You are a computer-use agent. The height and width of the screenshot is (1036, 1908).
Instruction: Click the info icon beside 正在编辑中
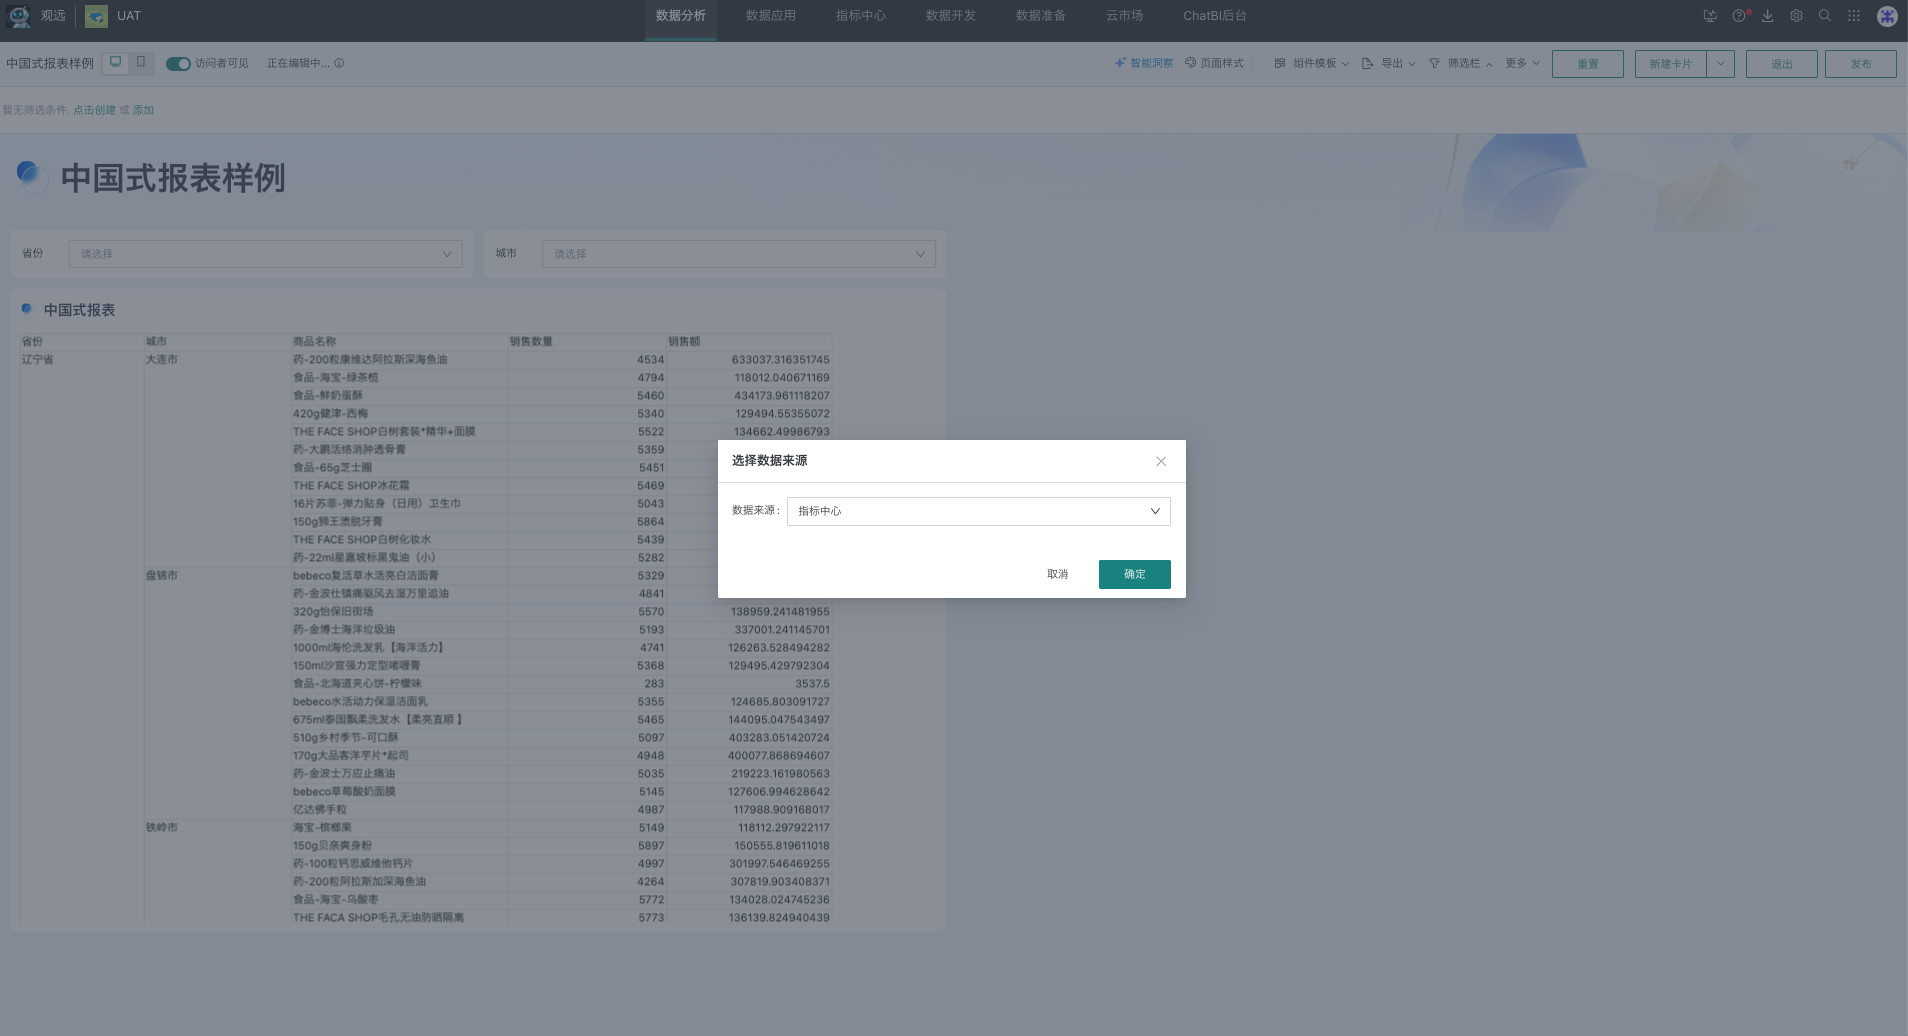click(x=339, y=63)
